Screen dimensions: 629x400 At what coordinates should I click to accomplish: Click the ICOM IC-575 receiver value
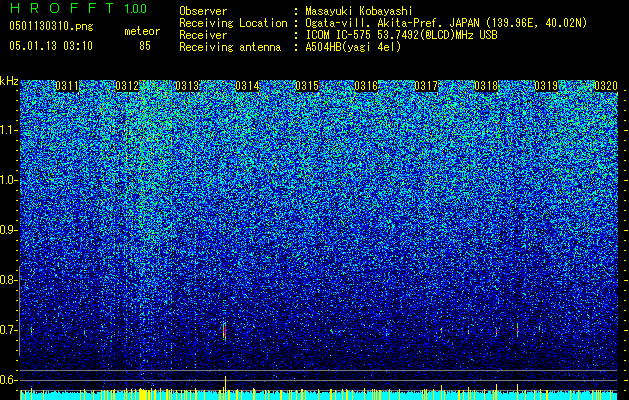[x=401, y=35]
